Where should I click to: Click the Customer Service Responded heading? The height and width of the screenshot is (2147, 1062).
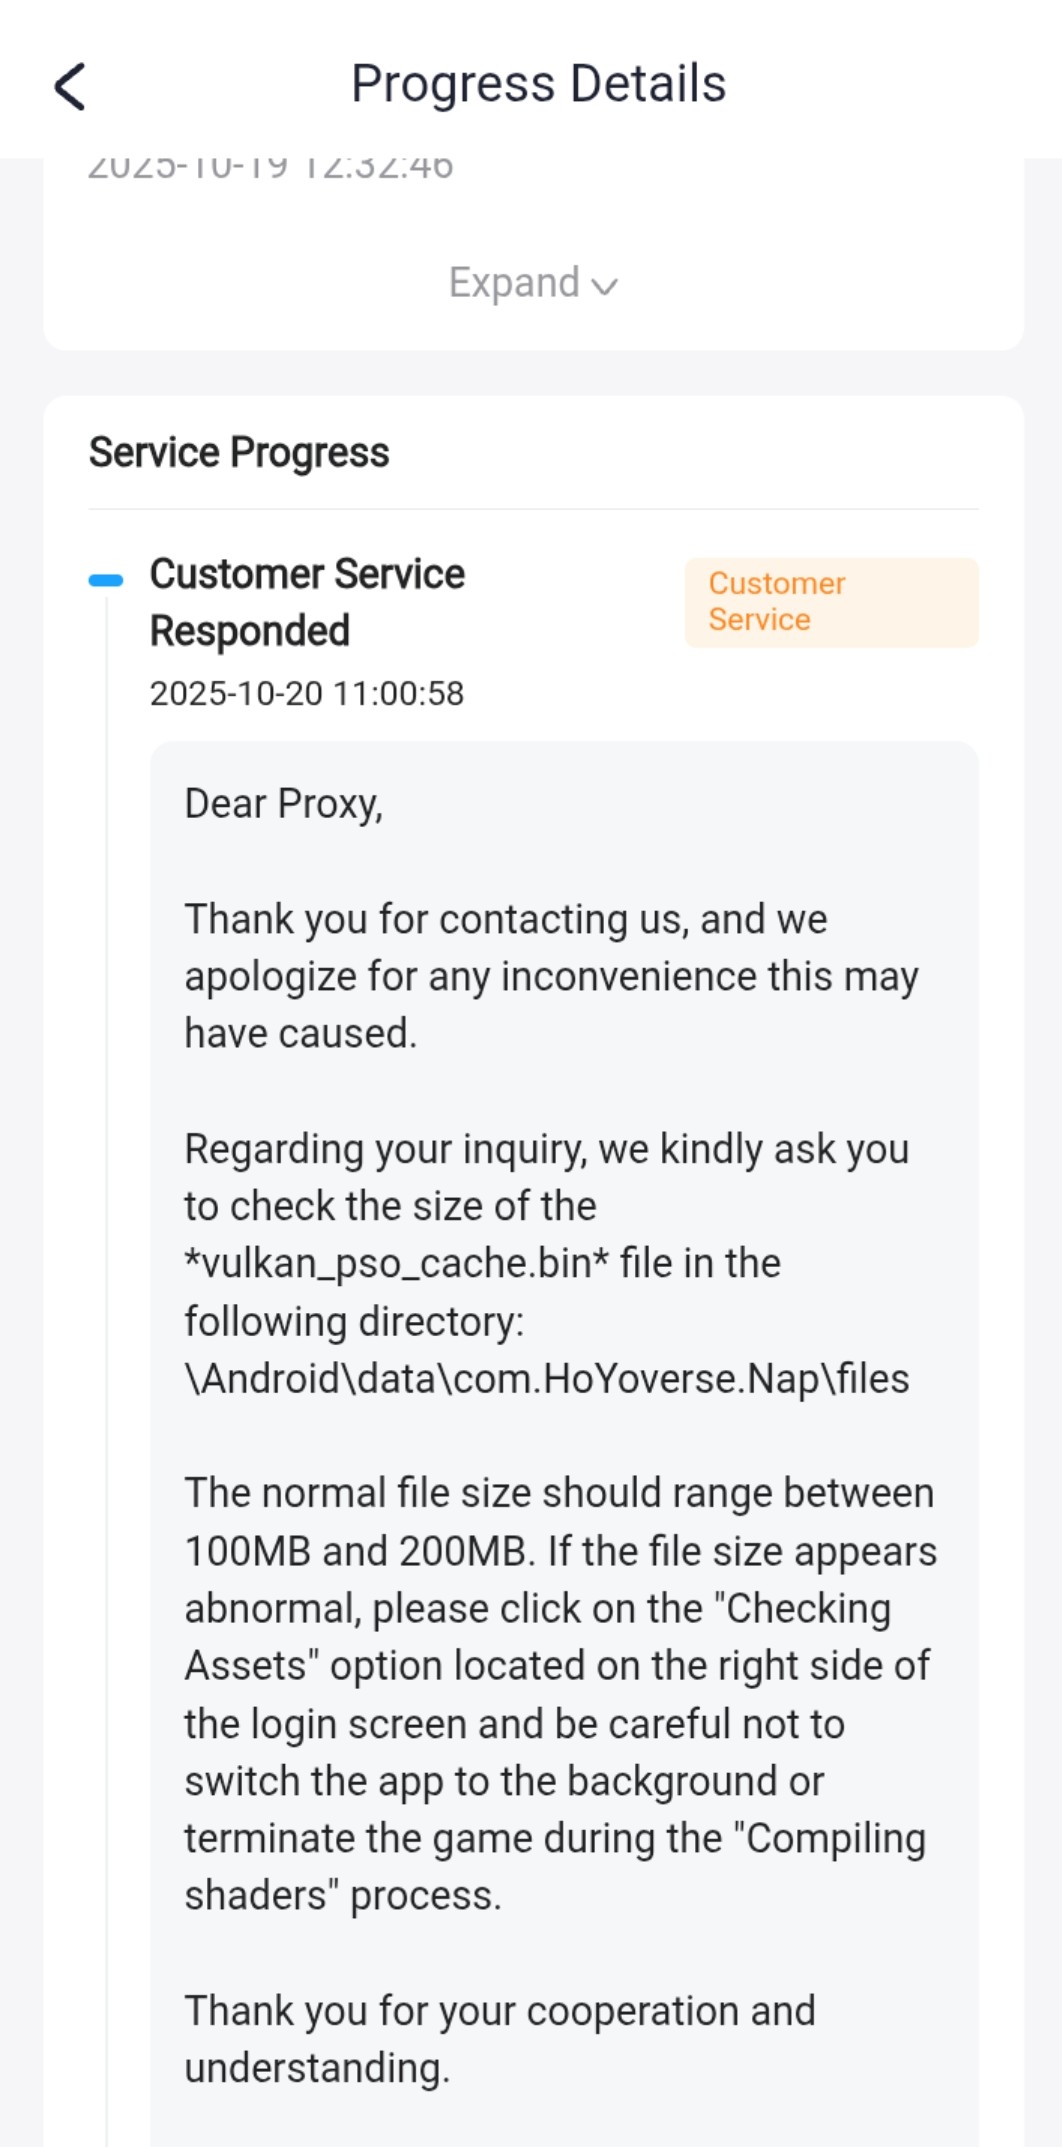307,602
